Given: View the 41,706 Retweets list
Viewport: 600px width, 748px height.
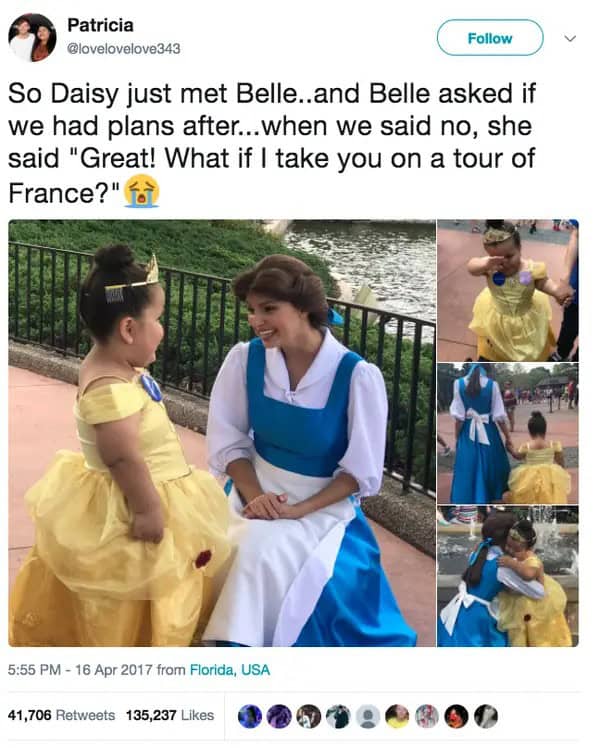Looking at the screenshot, I should coord(62,715).
